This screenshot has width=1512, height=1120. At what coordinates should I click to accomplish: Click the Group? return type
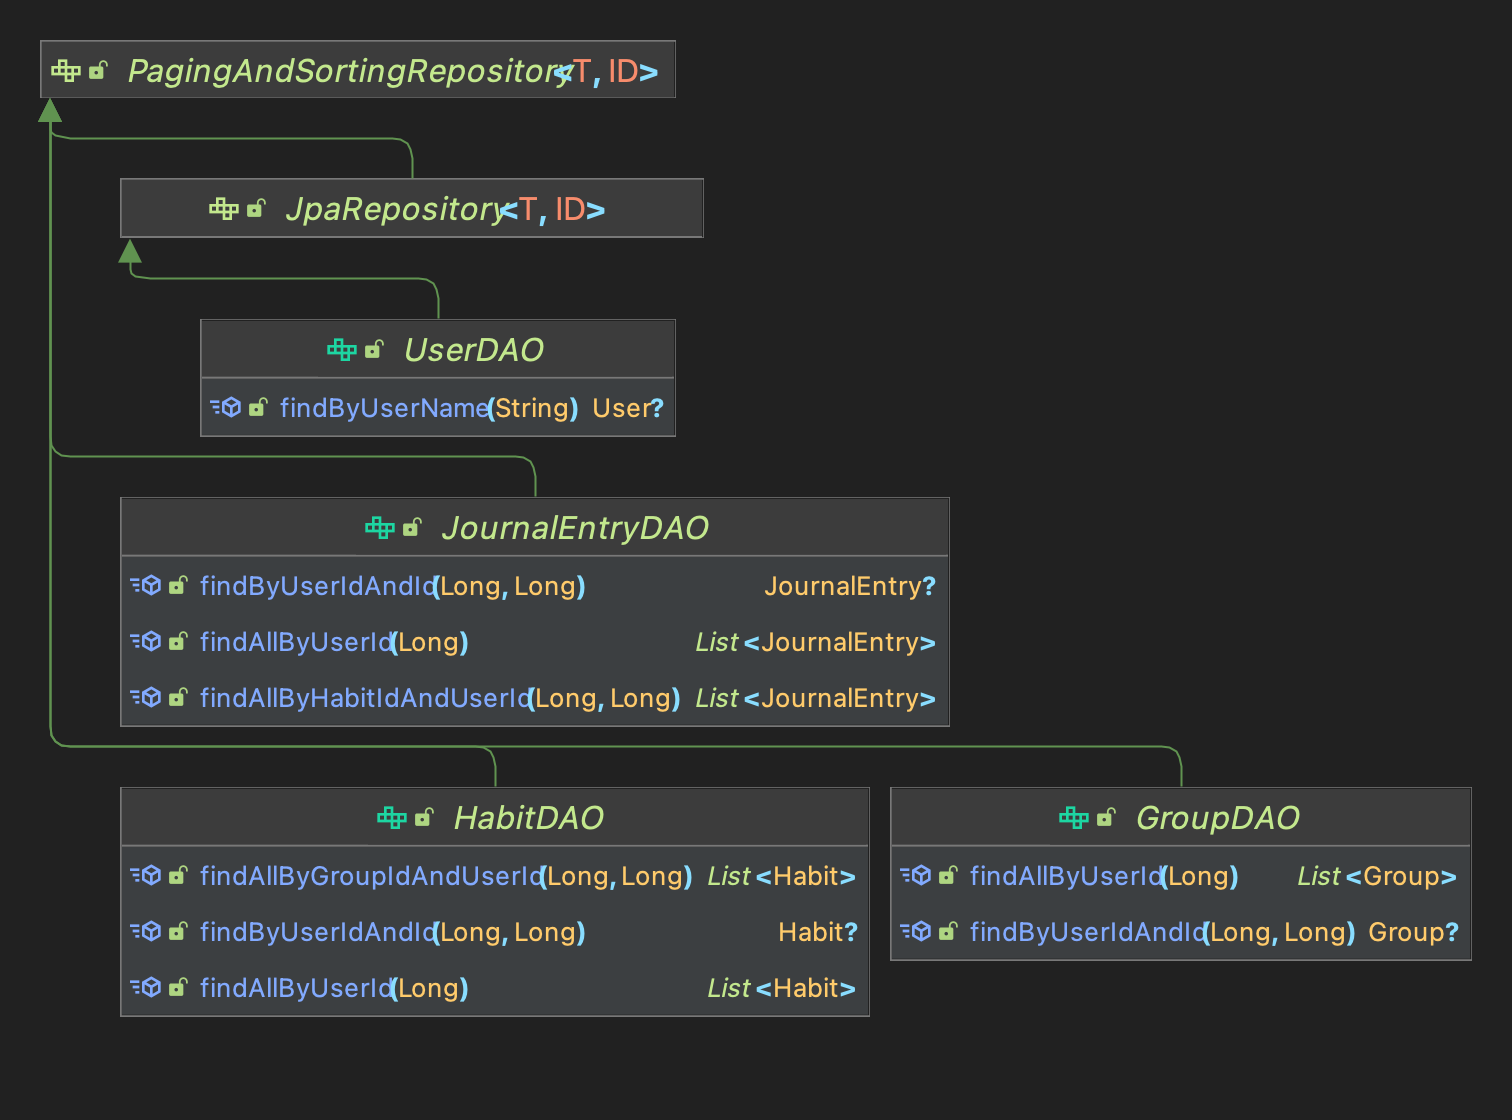(x=1414, y=932)
